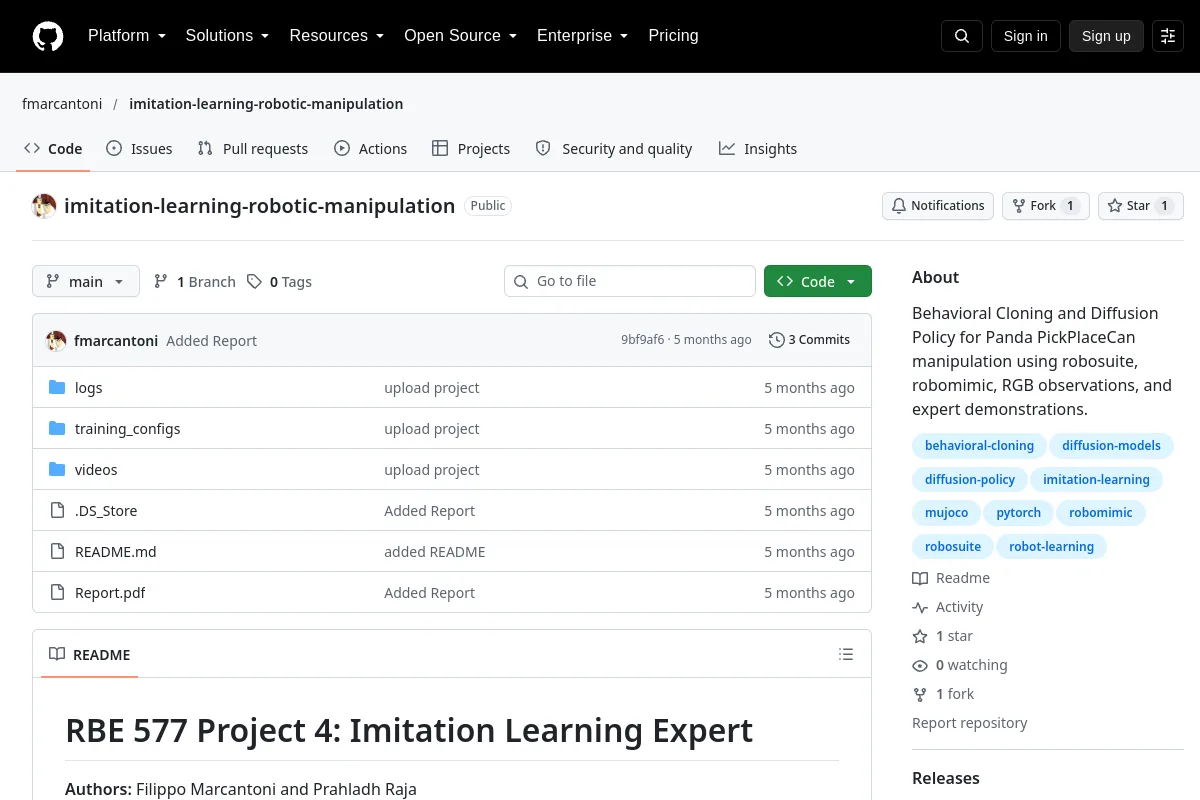Open the 'added README' commit message
The image size is (1200, 800).
tap(435, 552)
